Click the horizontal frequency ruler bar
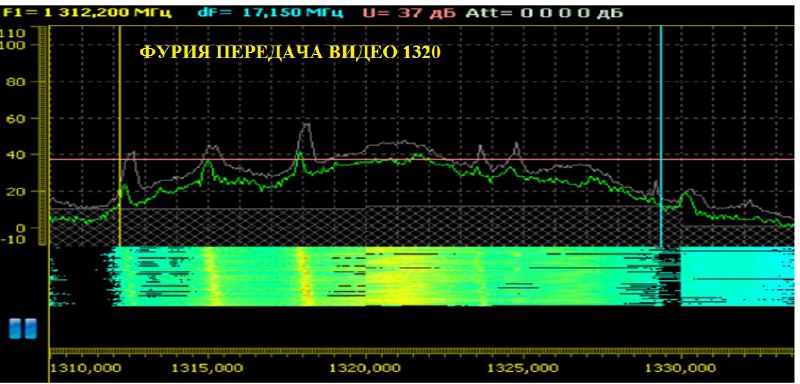This screenshot has height=384, width=800. [x=421, y=351]
